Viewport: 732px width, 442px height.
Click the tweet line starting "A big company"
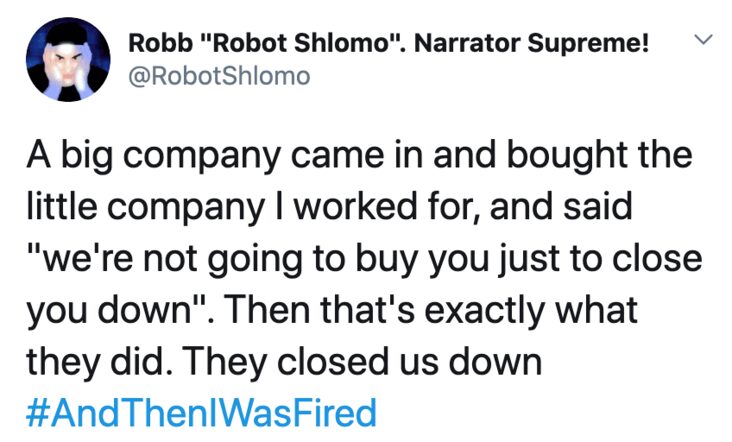click(x=359, y=156)
